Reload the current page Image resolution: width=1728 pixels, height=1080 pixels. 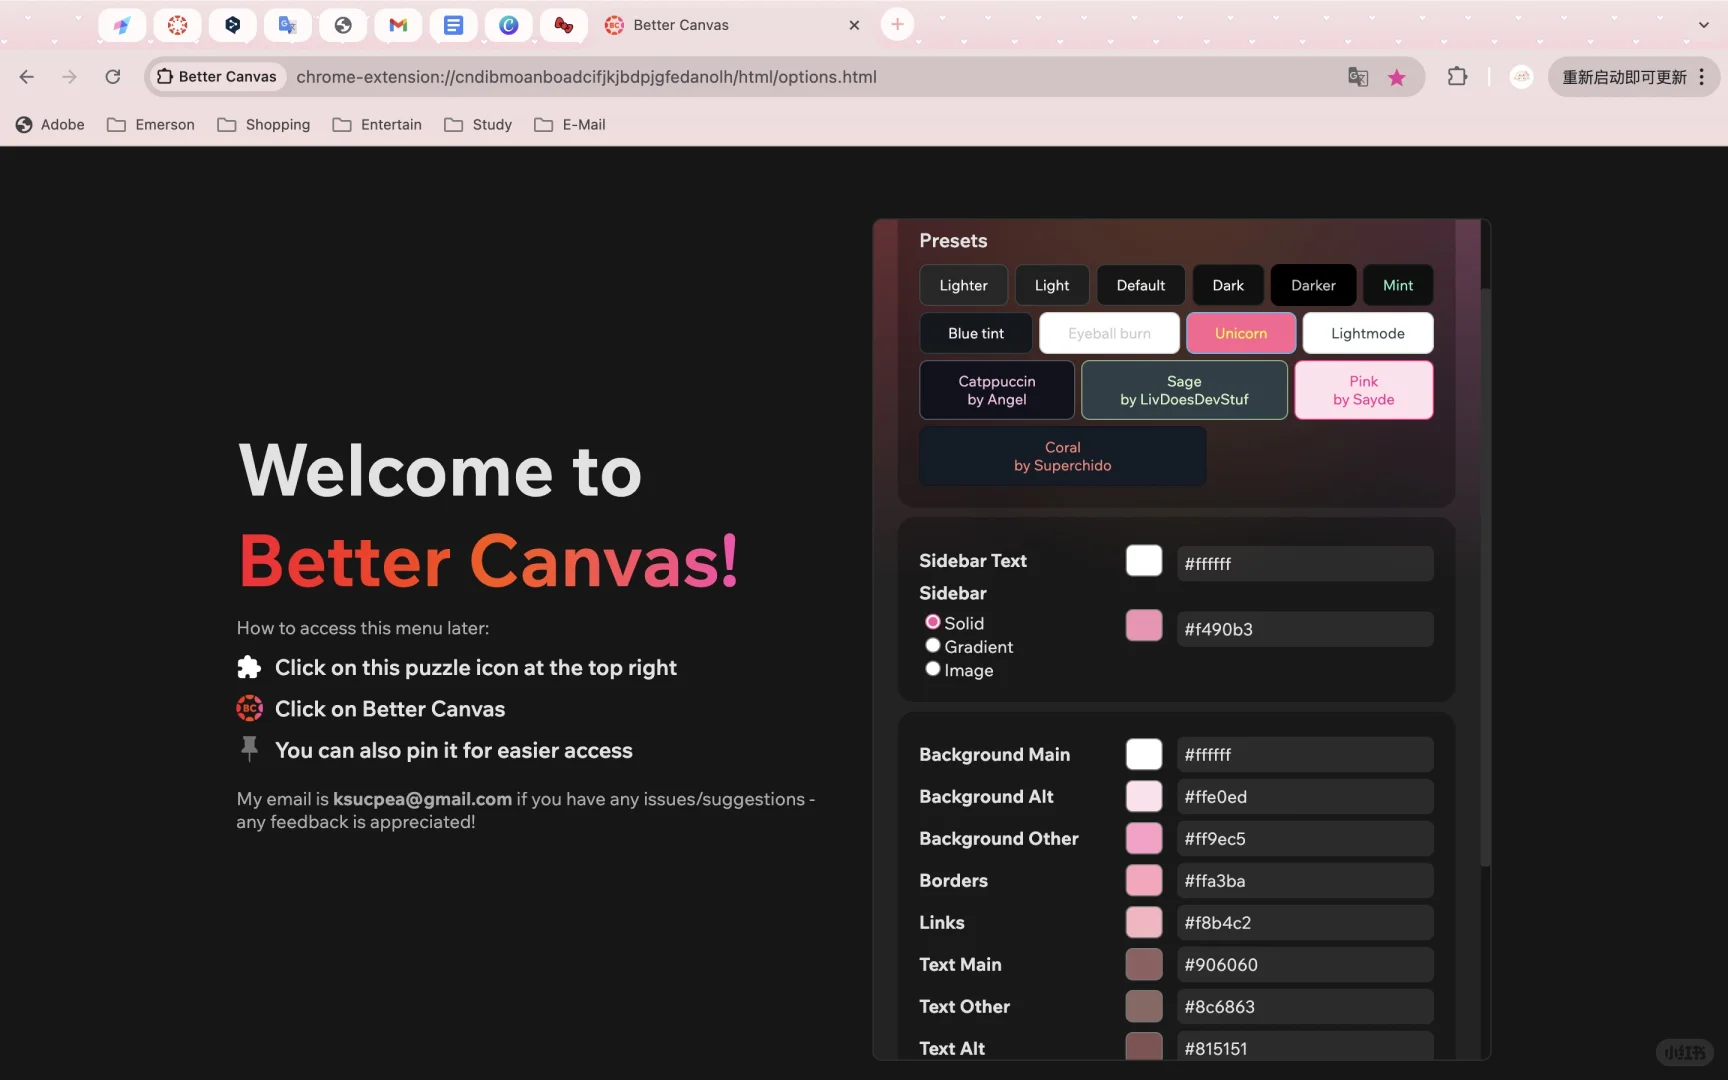[113, 77]
